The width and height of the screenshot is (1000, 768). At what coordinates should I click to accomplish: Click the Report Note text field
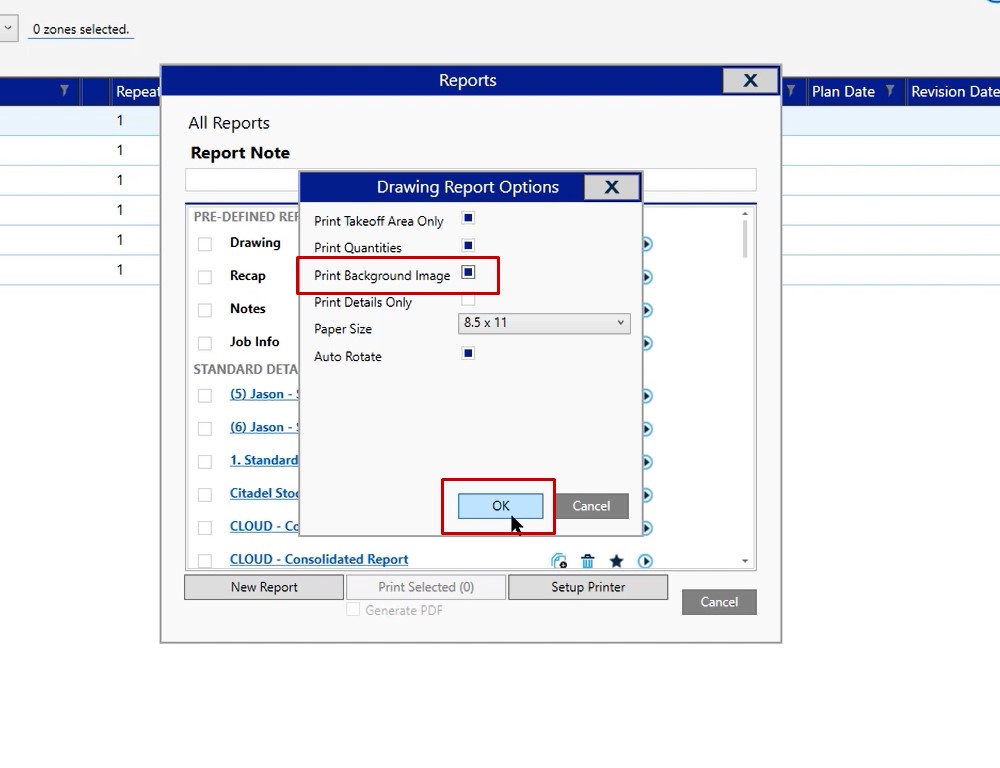pyautogui.click(x=470, y=180)
